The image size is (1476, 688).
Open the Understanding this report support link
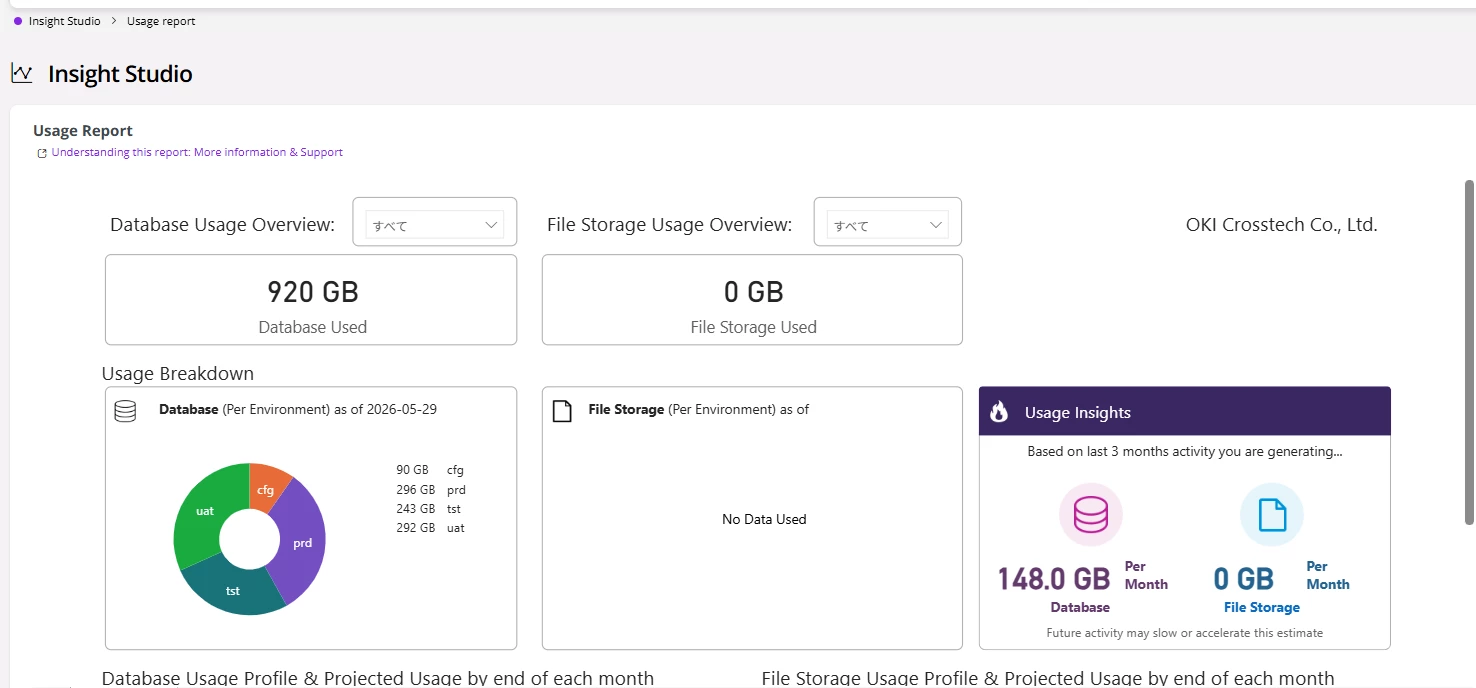click(197, 153)
